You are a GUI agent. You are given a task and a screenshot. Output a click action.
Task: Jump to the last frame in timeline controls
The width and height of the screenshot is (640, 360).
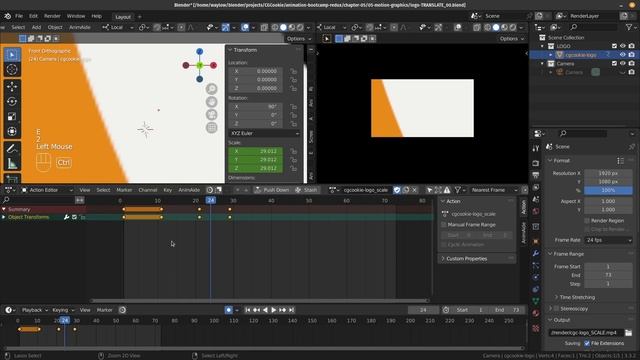pos(291,310)
